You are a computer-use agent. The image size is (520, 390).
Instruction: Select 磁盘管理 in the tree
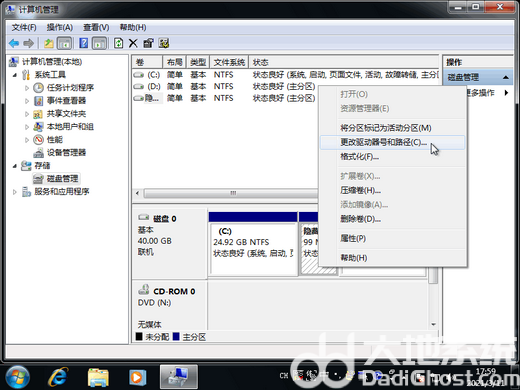tap(62, 179)
